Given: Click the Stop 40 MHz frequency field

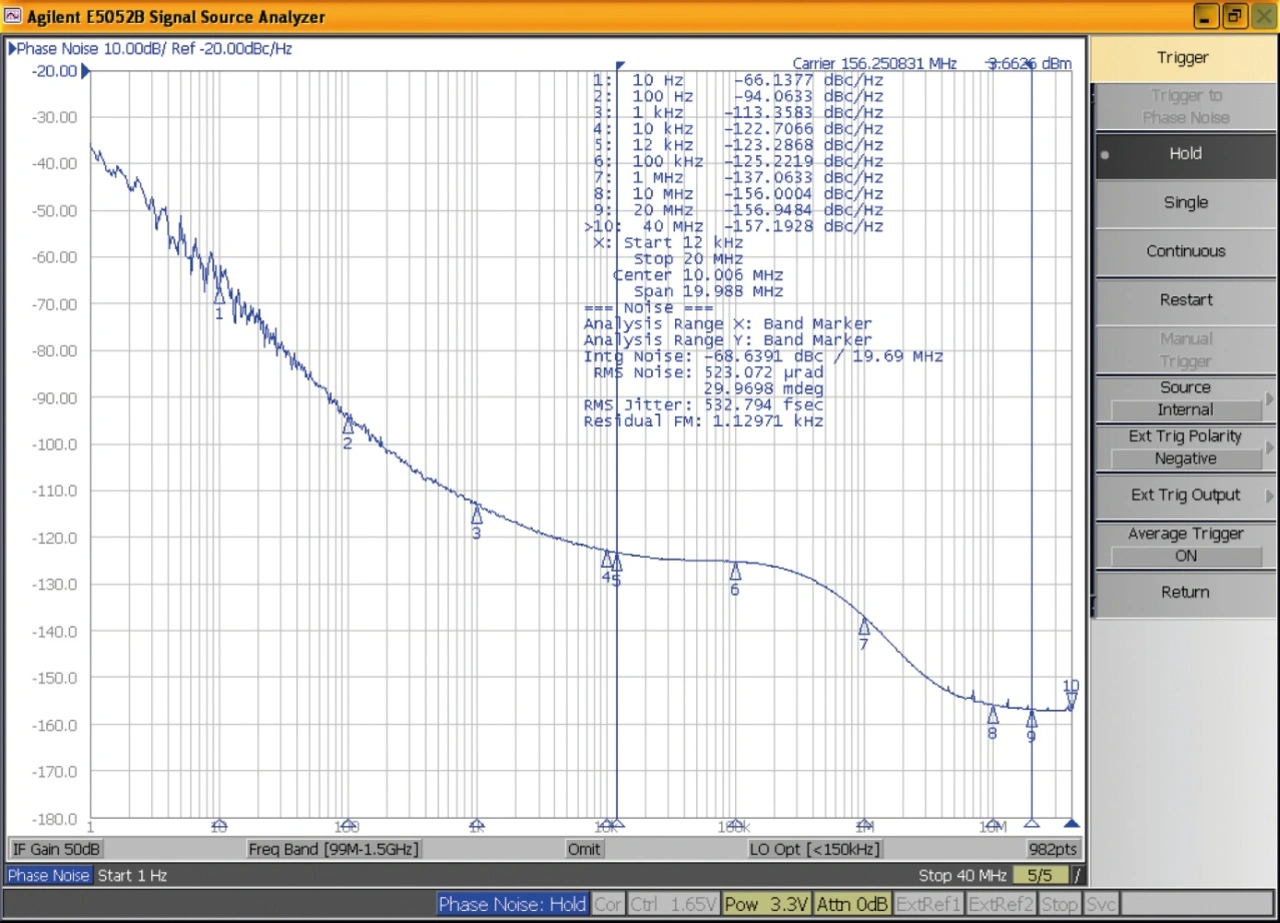Looking at the screenshot, I should tap(962, 875).
